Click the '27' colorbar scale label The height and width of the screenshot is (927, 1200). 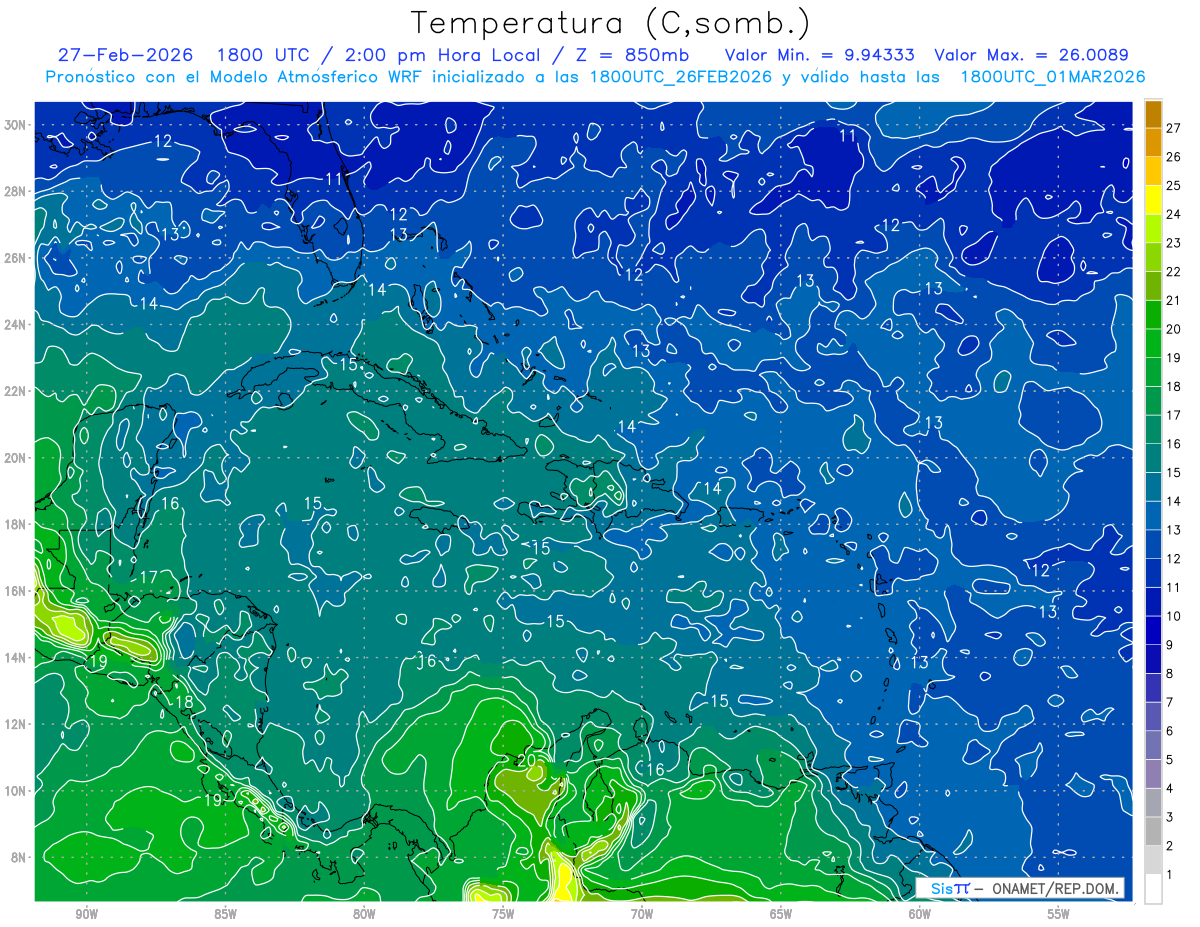pos(1174,126)
